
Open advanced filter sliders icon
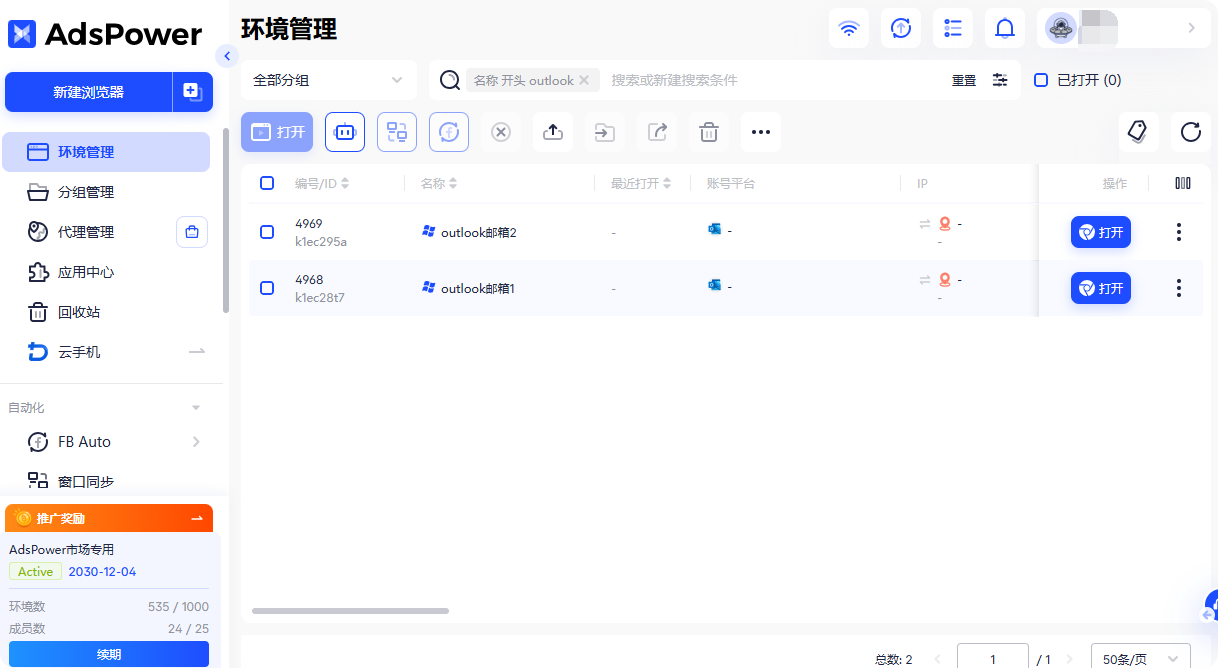pyautogui.click(x=1000, y=80)
